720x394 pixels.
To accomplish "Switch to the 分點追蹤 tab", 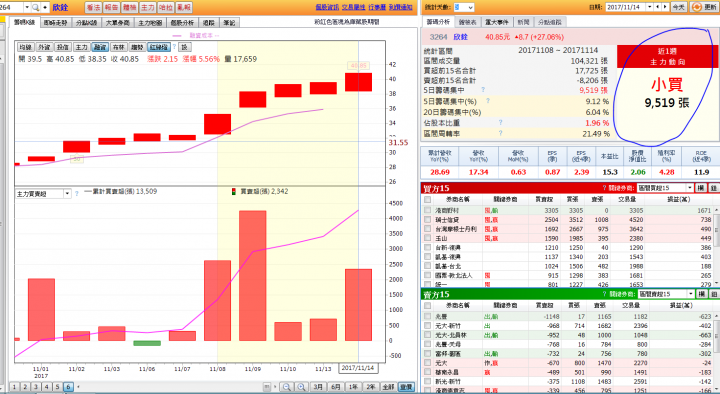I will (550, 22).
